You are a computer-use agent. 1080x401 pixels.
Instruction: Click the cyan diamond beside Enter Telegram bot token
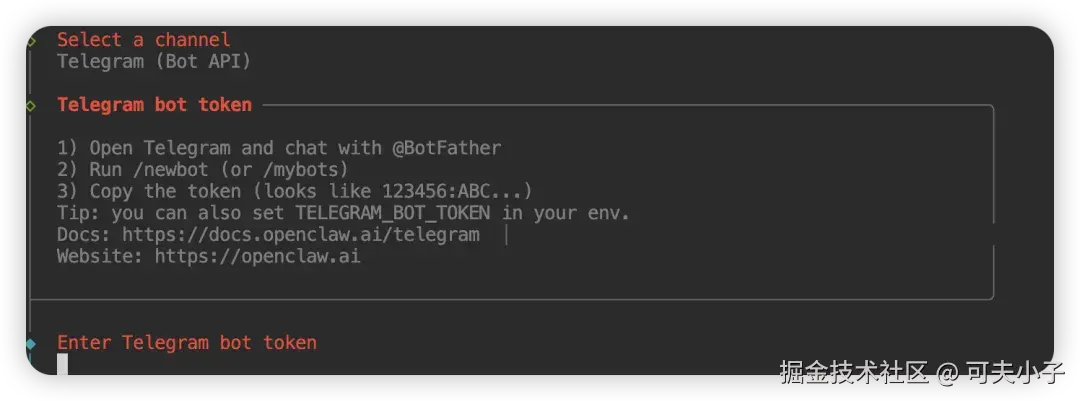(32, 344)
